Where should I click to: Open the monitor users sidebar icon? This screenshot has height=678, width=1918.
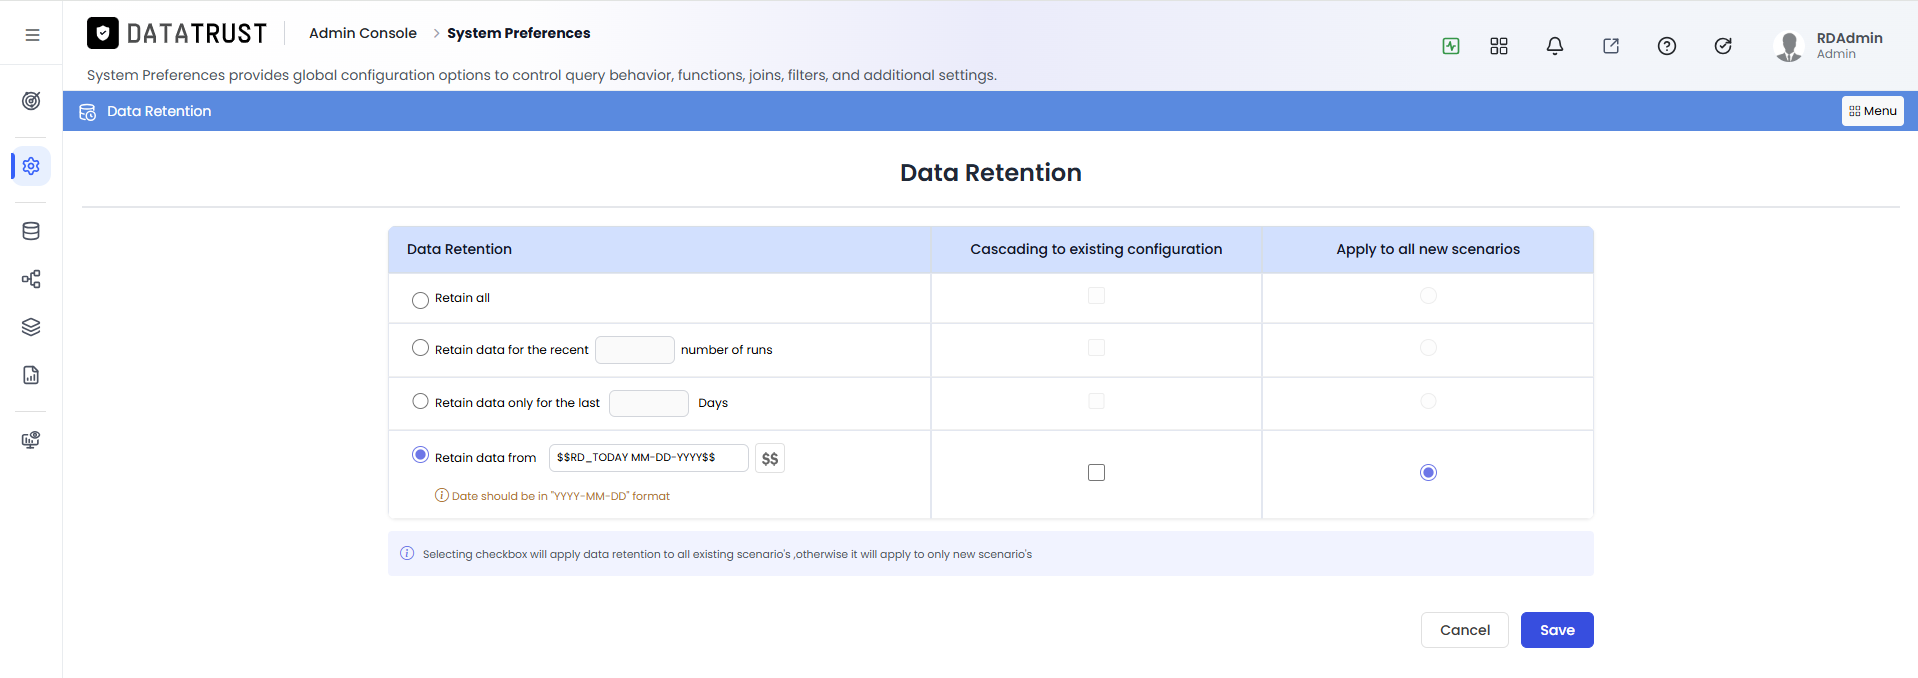pyautogui.click(x=31, y=440)
